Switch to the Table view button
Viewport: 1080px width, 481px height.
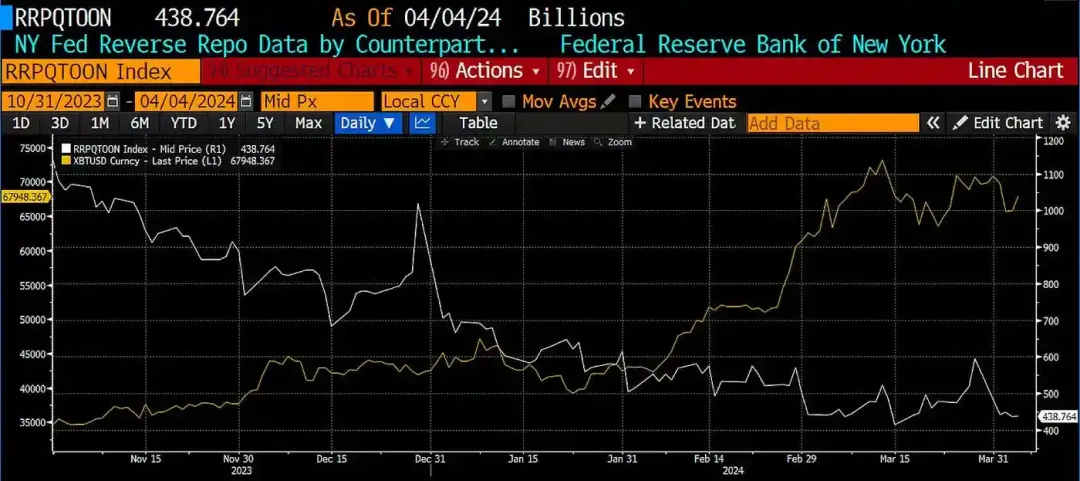[477, 123]
